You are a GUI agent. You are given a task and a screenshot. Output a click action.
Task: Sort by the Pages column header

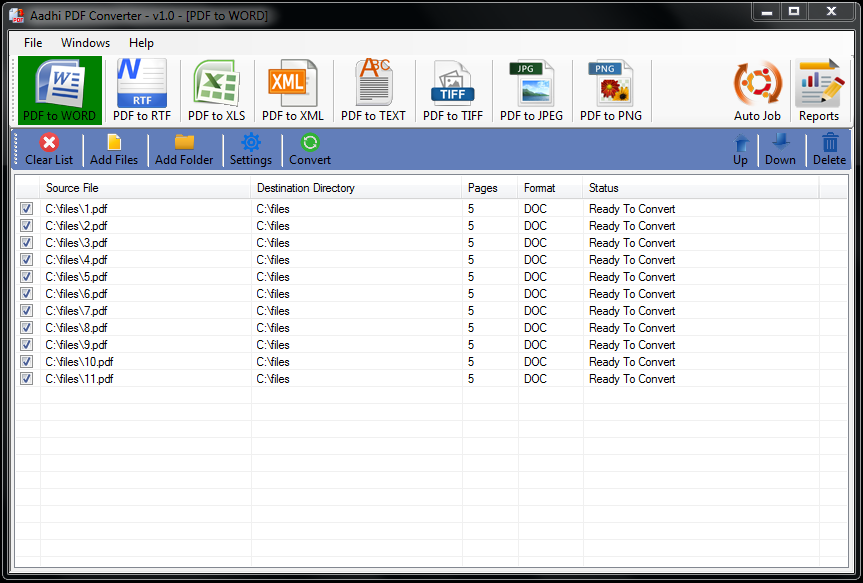pyautogui.click(x=490, y=188)
